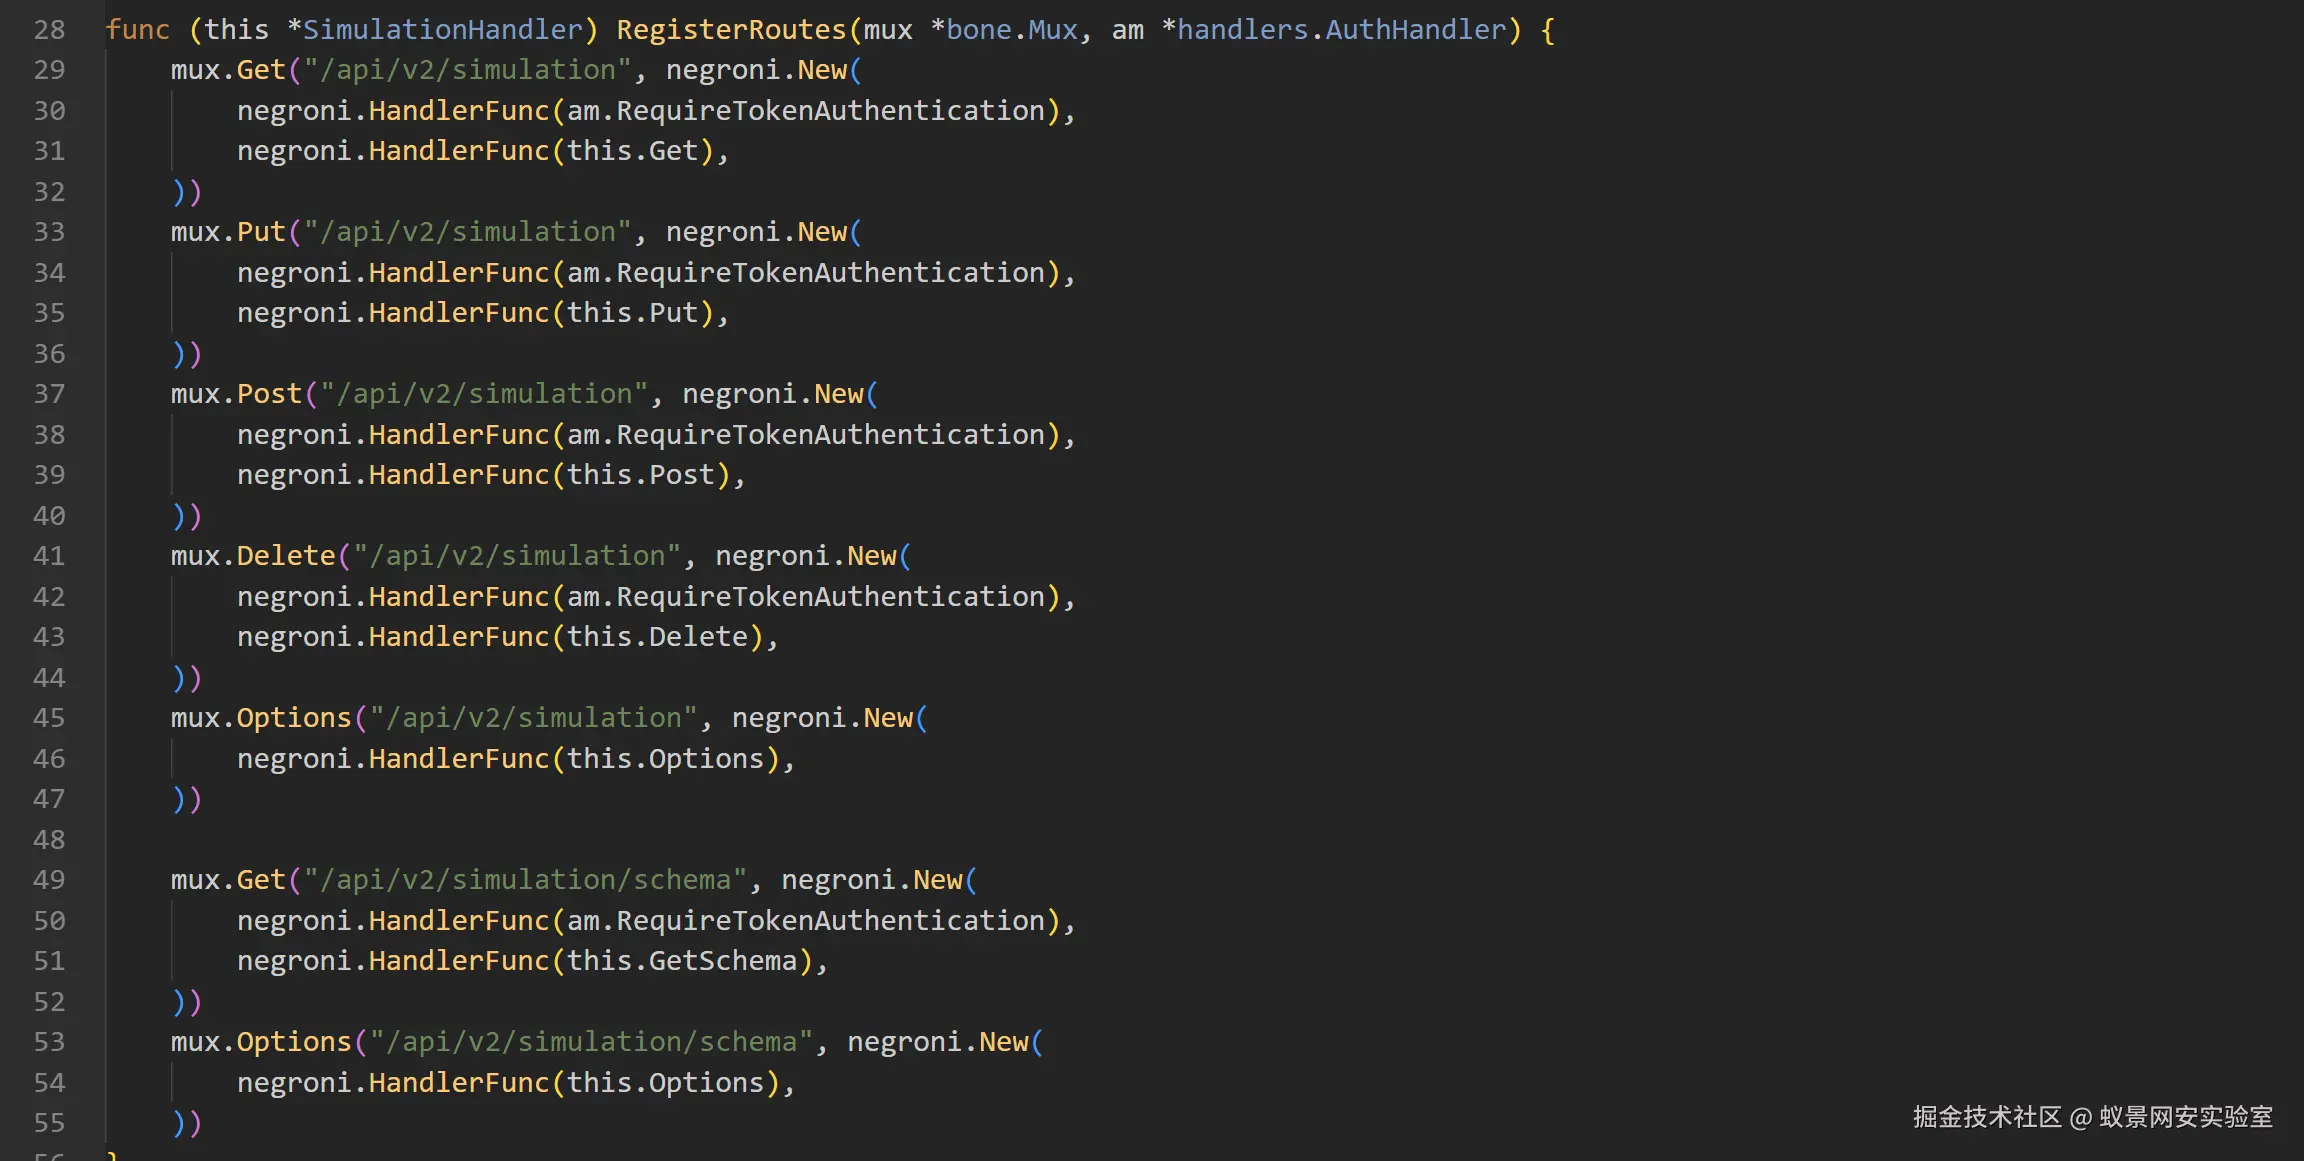
Task: Click this.Post handler argument
Action: click(640, 475)
